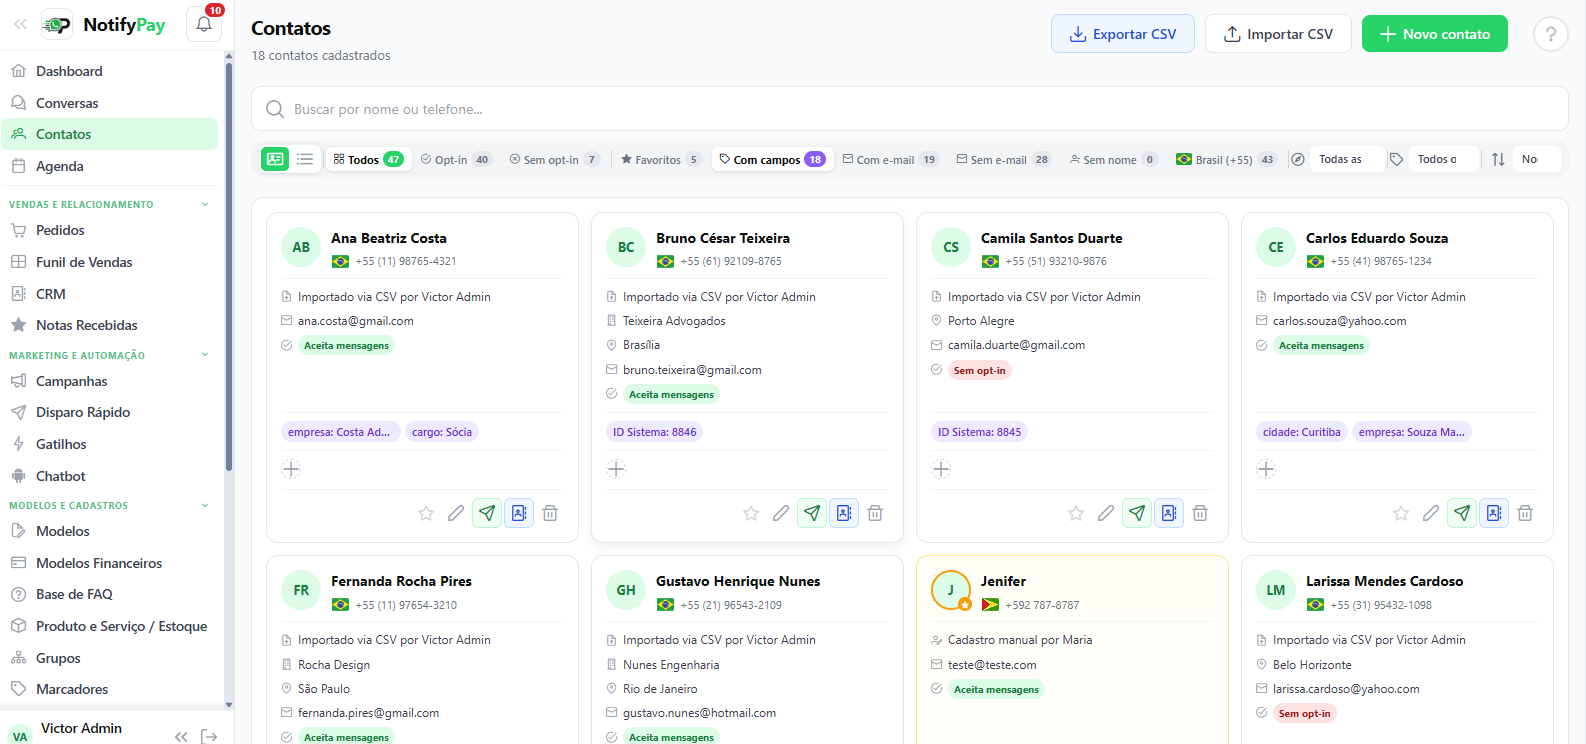Open the 'Todas as' filter dropdown
The image size is (1586, 744).
(1347, 159)
